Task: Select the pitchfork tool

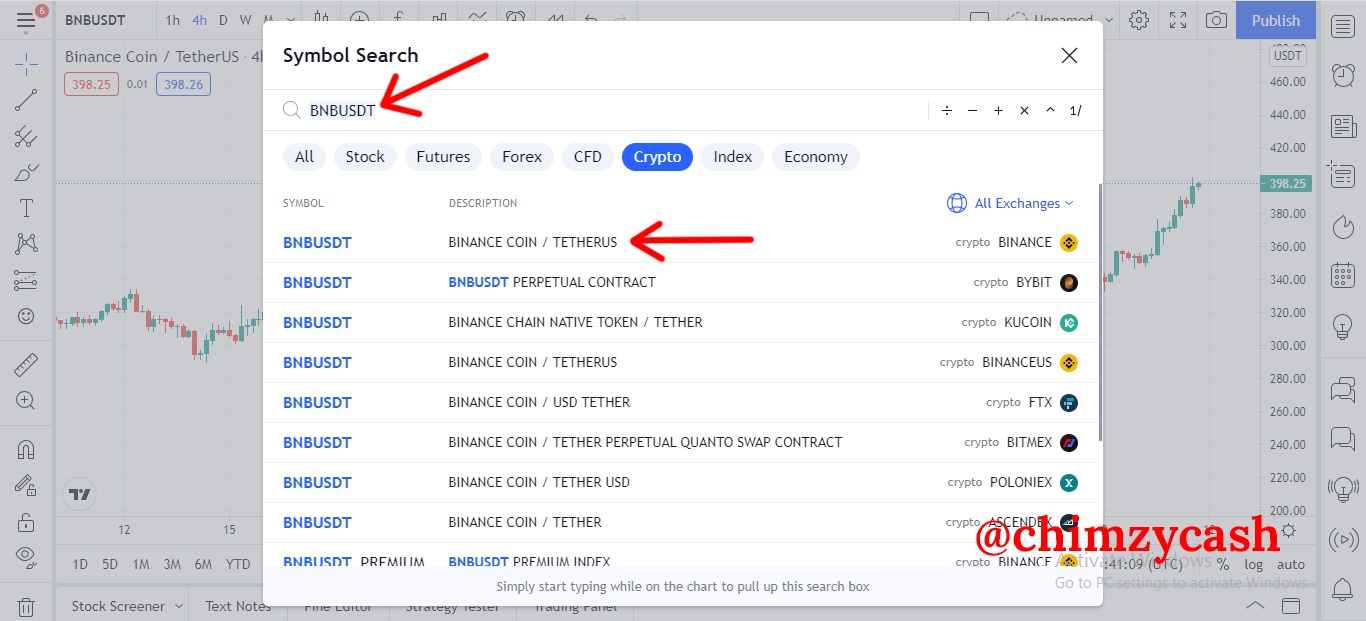Action: (26, 137)
